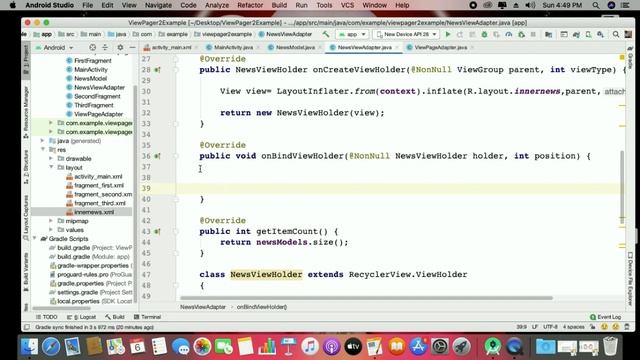640x360 pixels.
Task: Open the Terminal tool window
Action: point(147,317)
